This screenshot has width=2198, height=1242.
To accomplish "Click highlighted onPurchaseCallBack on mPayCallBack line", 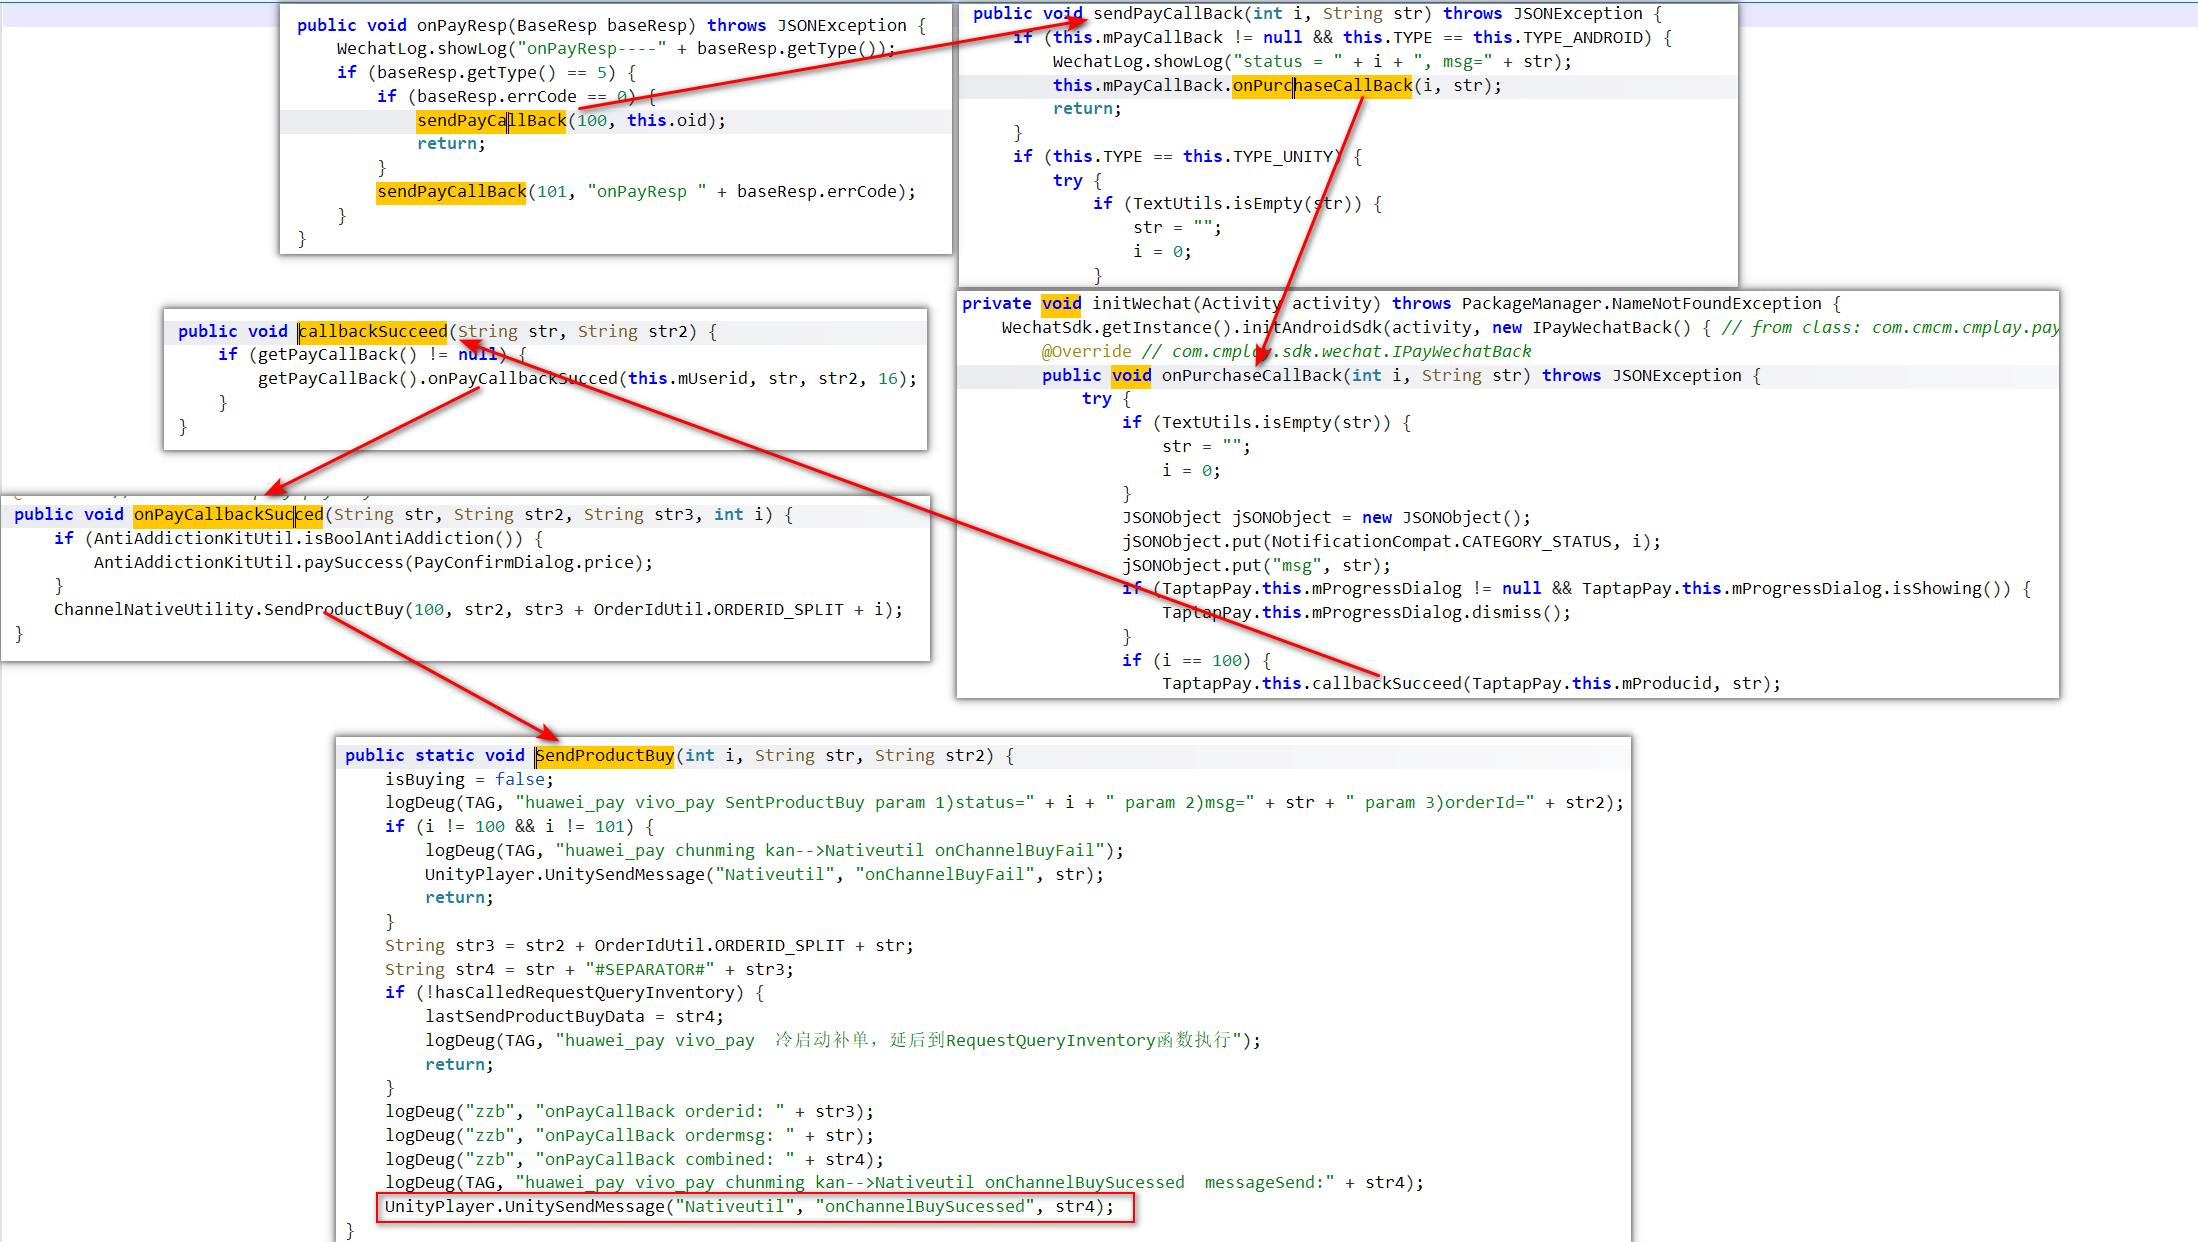I will pyautogui.click(x=1322, y=86).
